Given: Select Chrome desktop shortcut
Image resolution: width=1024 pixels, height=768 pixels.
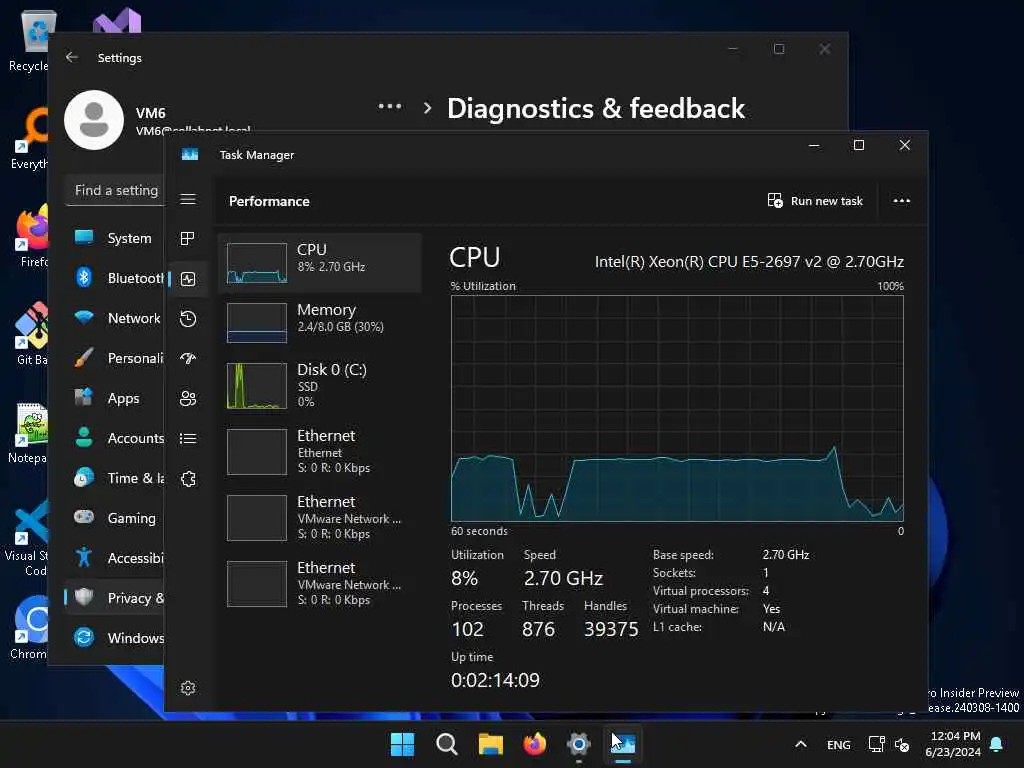Looking at the screenshot, I should pos(30,627).
